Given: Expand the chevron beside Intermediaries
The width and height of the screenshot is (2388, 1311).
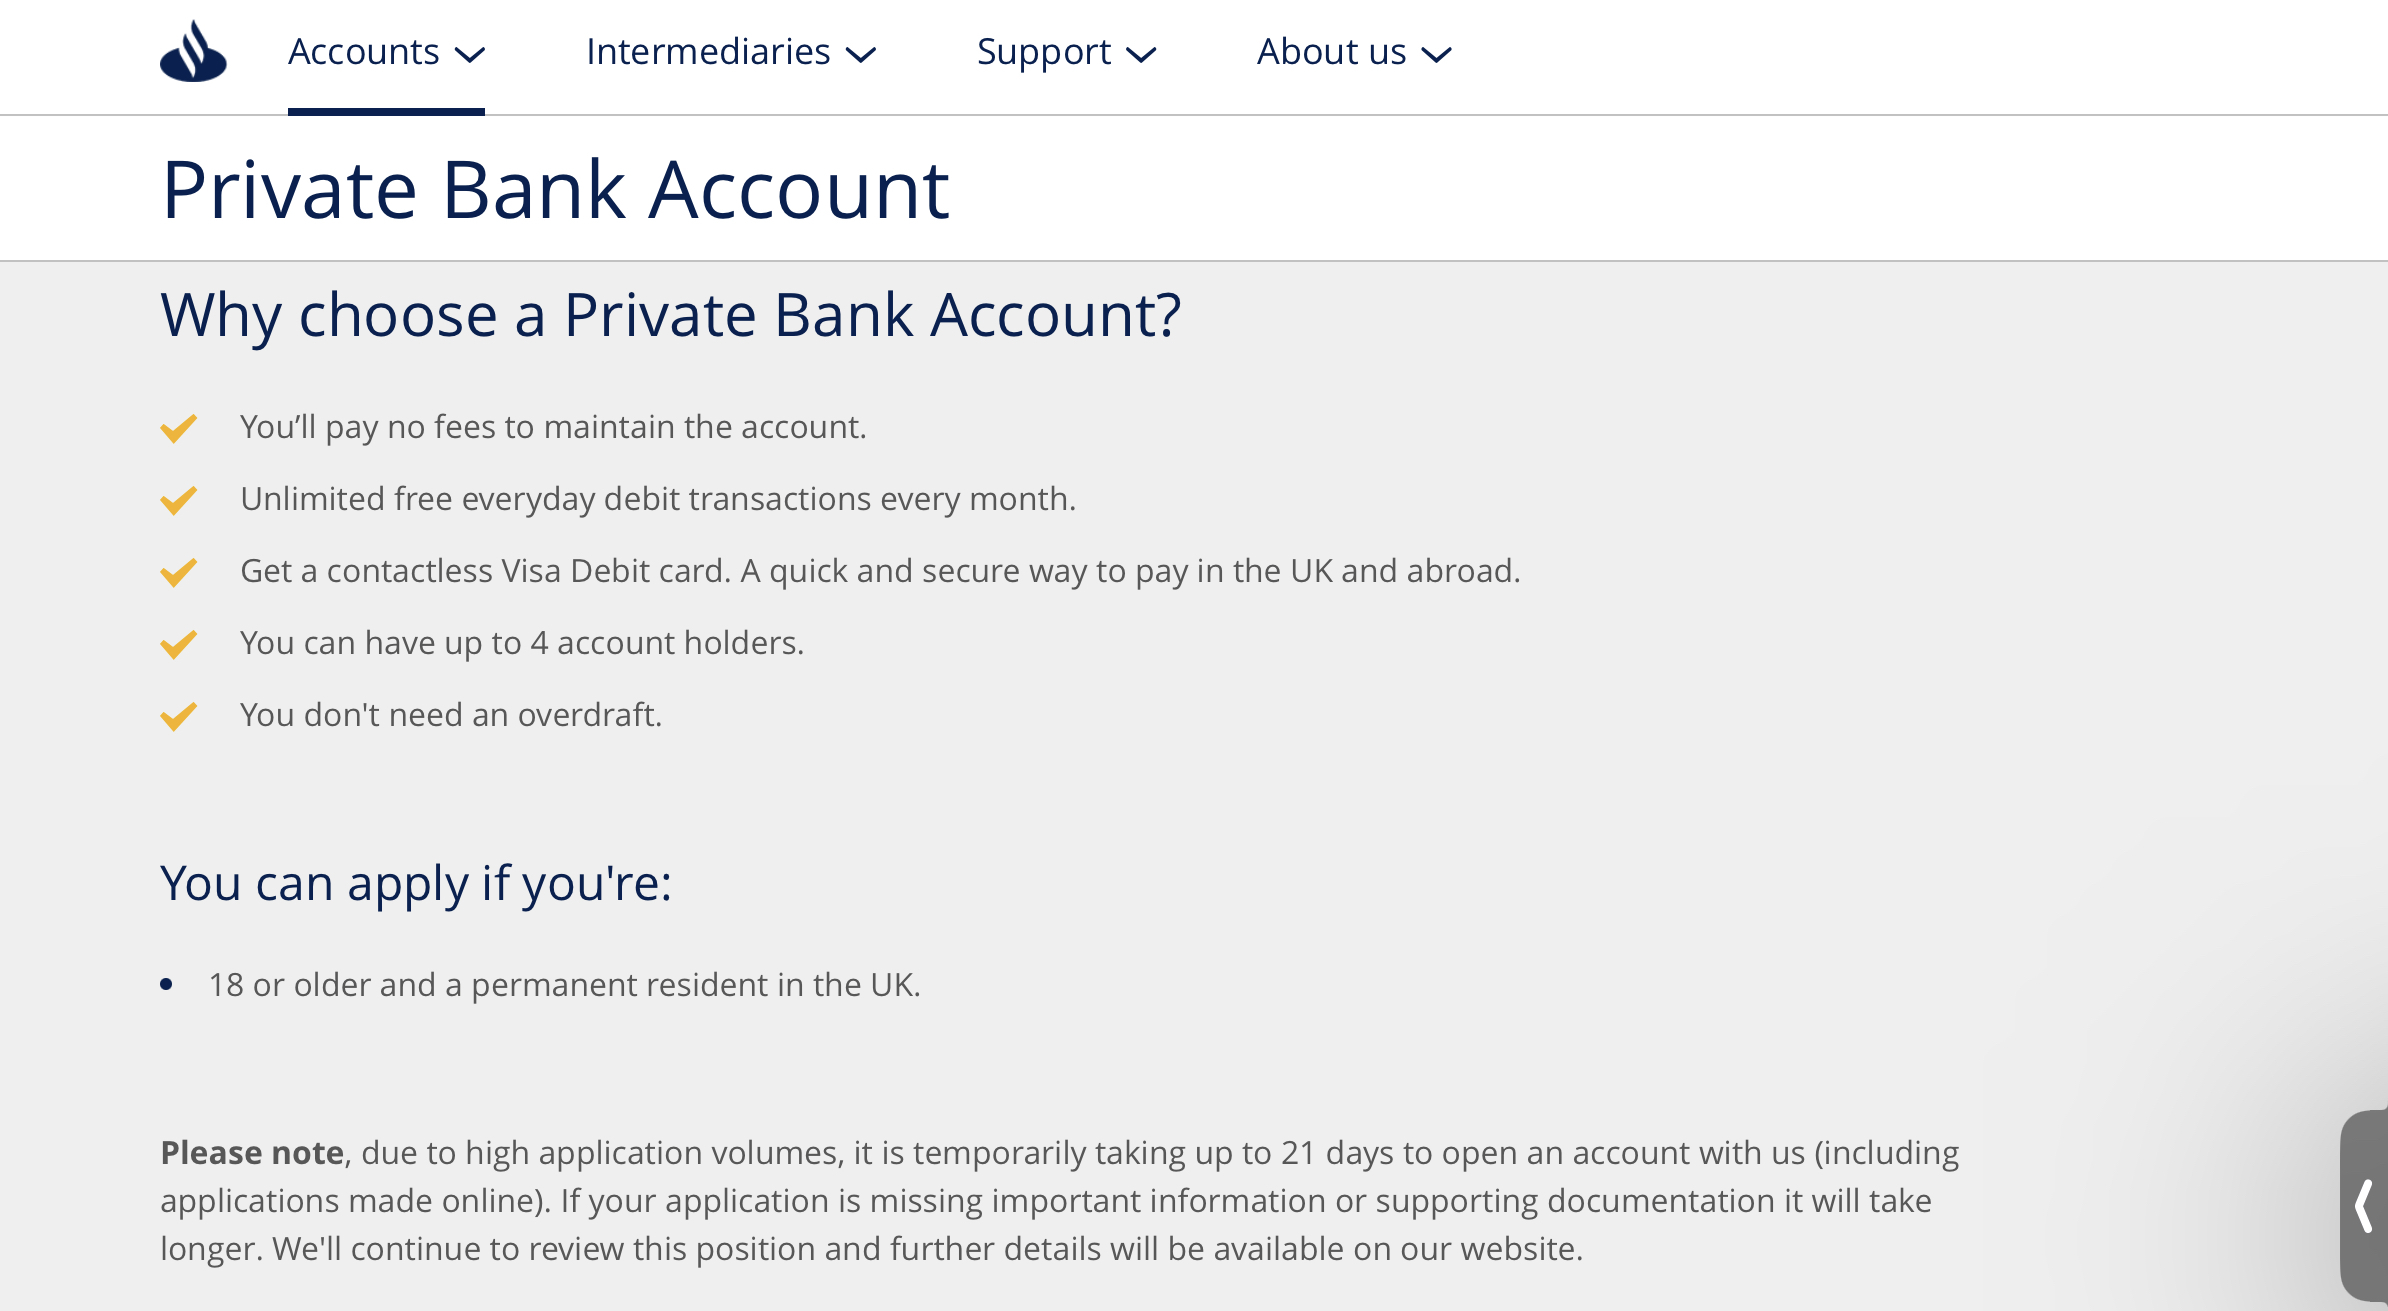Looking at the screenshot, I should point(860,54).
